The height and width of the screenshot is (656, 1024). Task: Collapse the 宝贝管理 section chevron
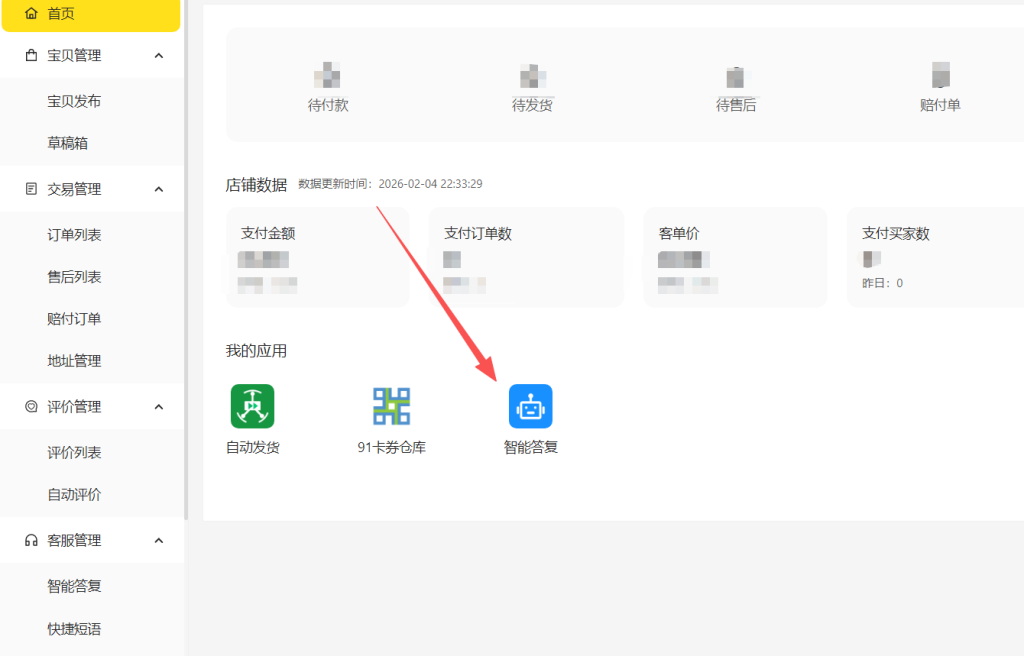click(159, 56)
